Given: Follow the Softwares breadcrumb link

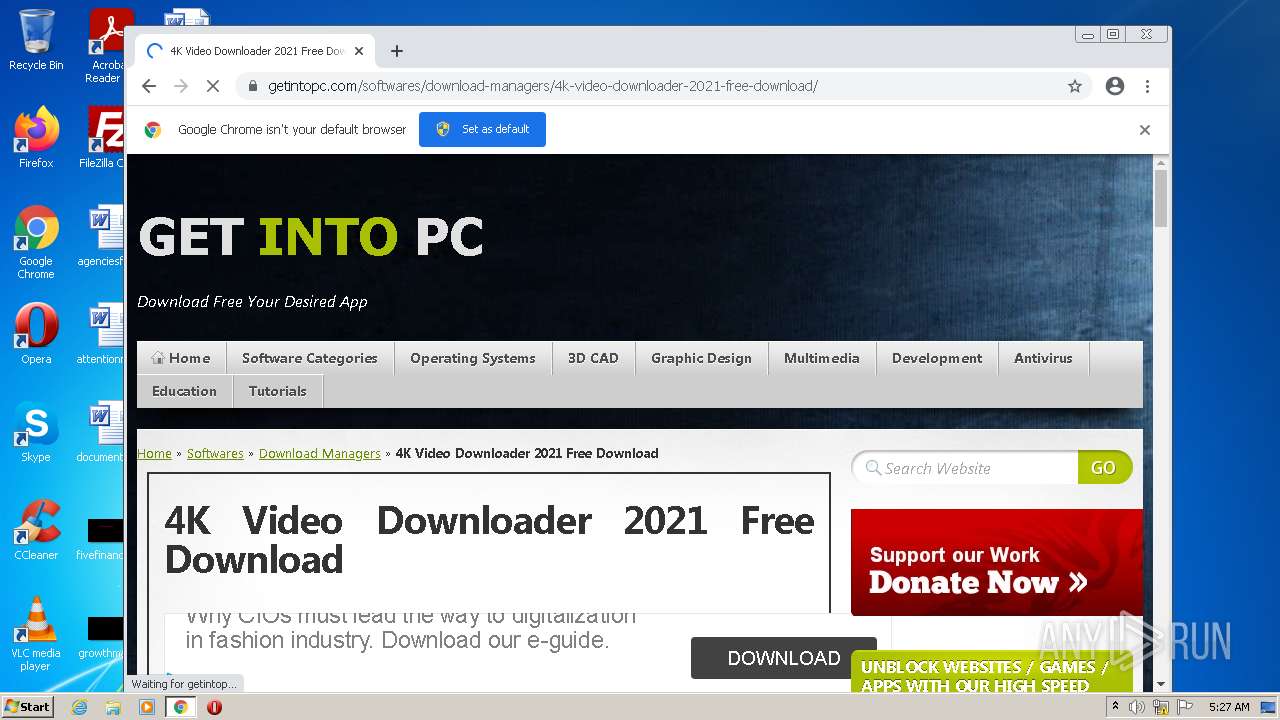Looking at the screenshot, I should 215,453.
